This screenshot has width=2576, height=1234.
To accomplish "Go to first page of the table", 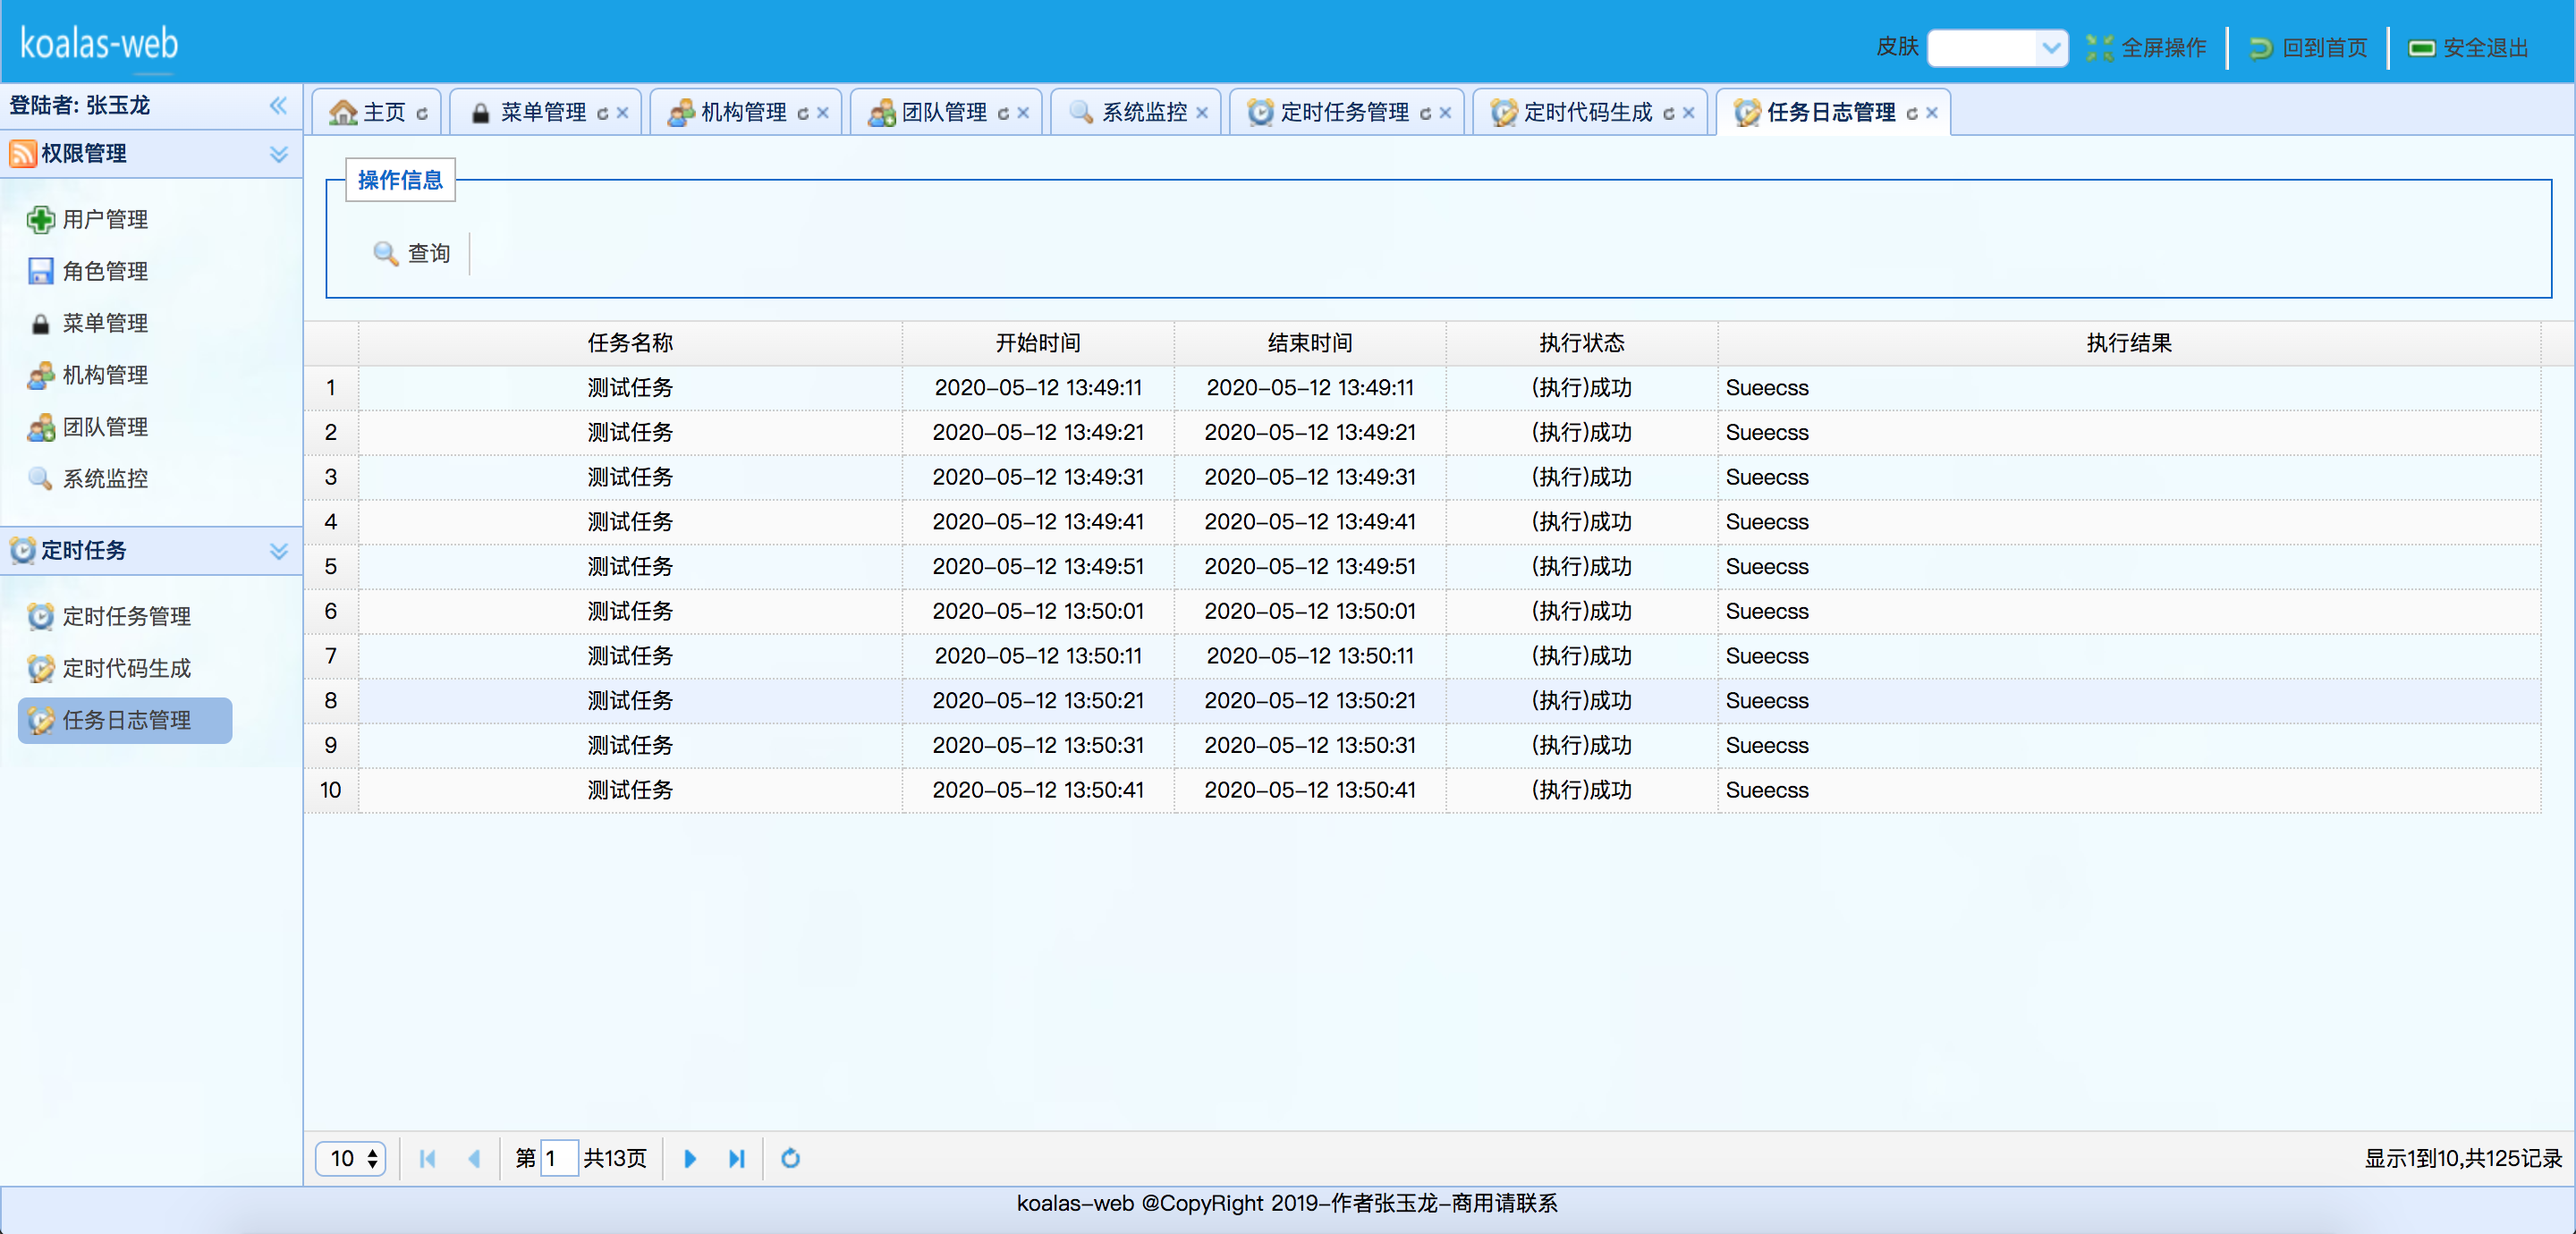I will pyautogui.click(x=428, y=1158).
